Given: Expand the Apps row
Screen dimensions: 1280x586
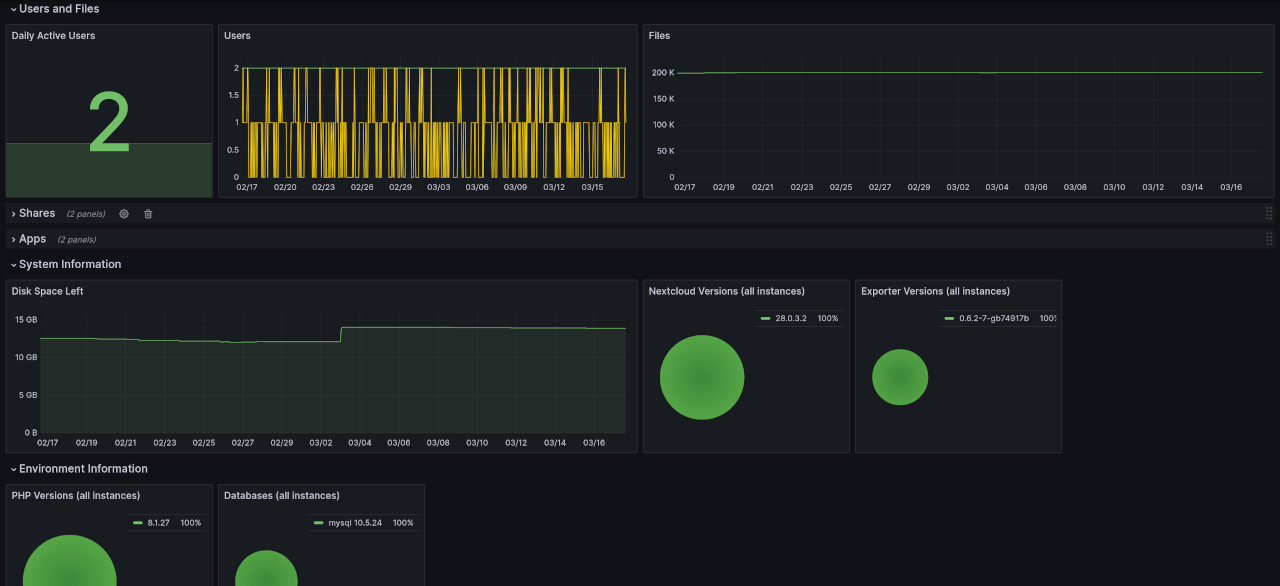Looking at the screenshot, I should 32,239.
